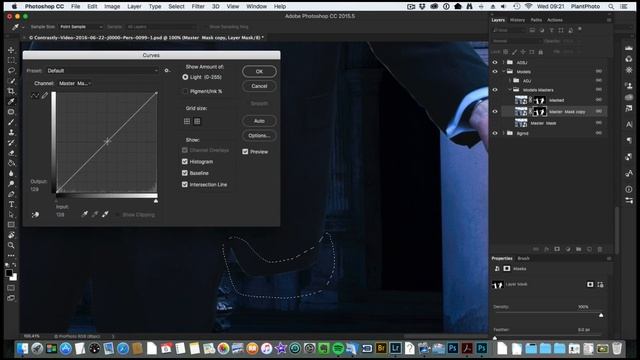Viewport: 640px width, 360px height.
Task: Click OK in Curves dialog
Action: (259, 71)
